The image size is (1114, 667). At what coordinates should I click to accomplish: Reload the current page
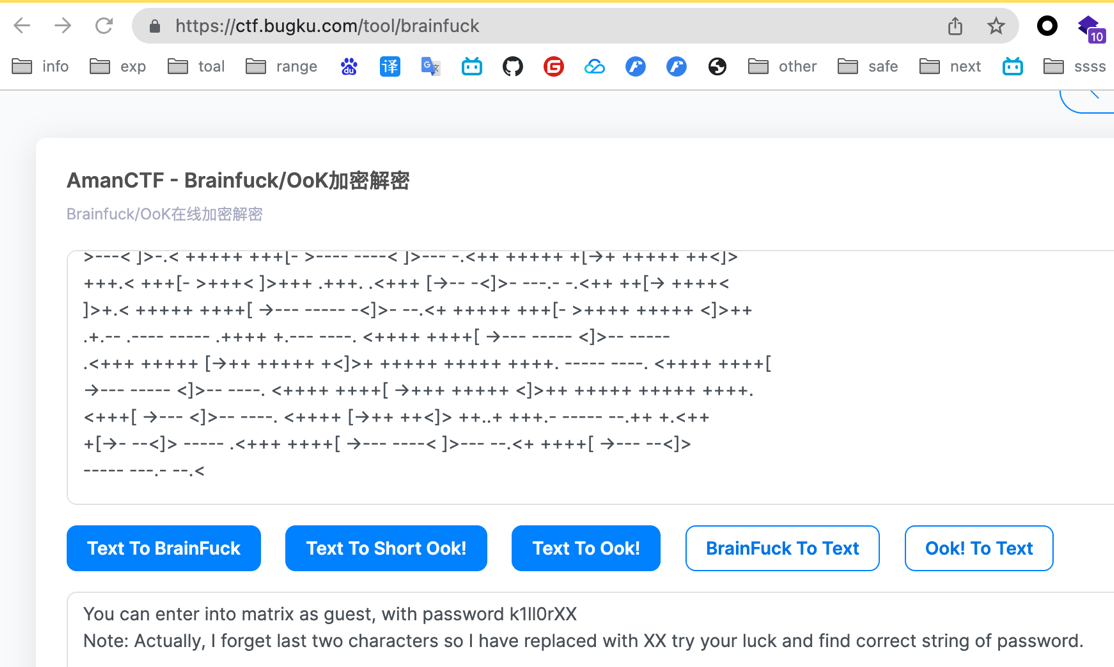coord(104,26)
